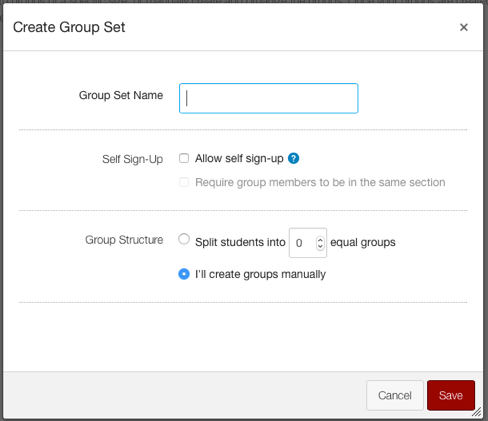Select the Split students into equal groups radio
Image resolution: width=488 pixels, height=421 pixels.
tap(184, 239)
